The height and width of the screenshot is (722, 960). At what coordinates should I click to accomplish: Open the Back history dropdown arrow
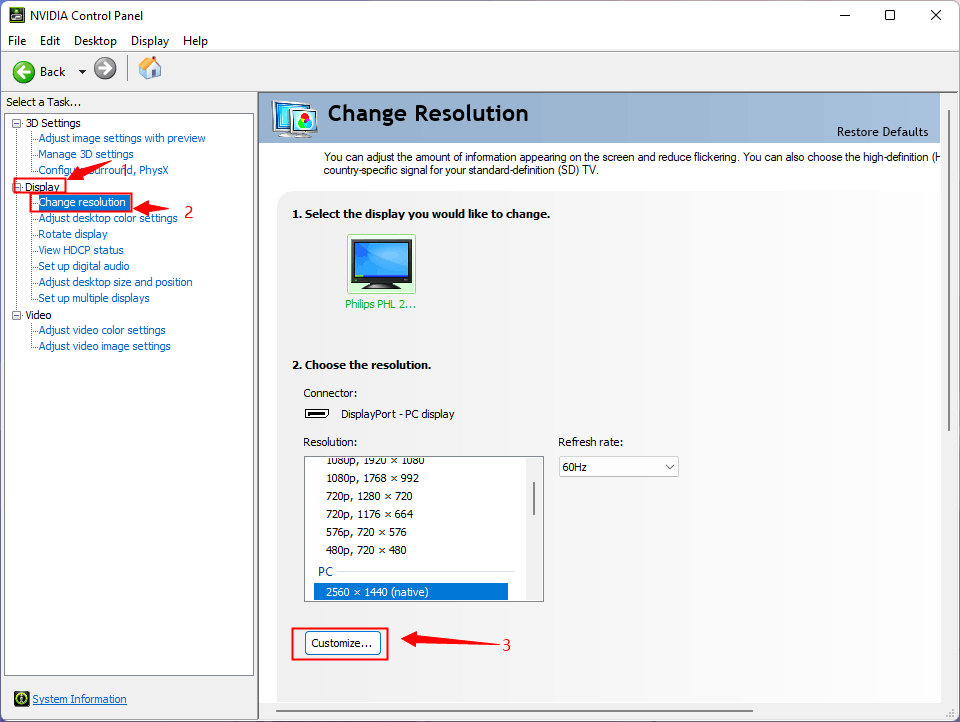coord(82,72)
